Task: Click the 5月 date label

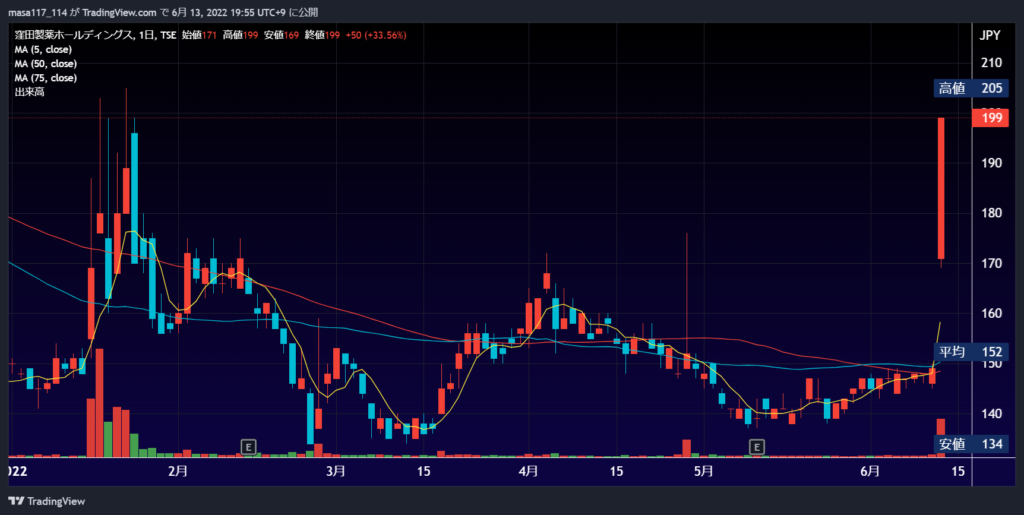Action: 703,471
